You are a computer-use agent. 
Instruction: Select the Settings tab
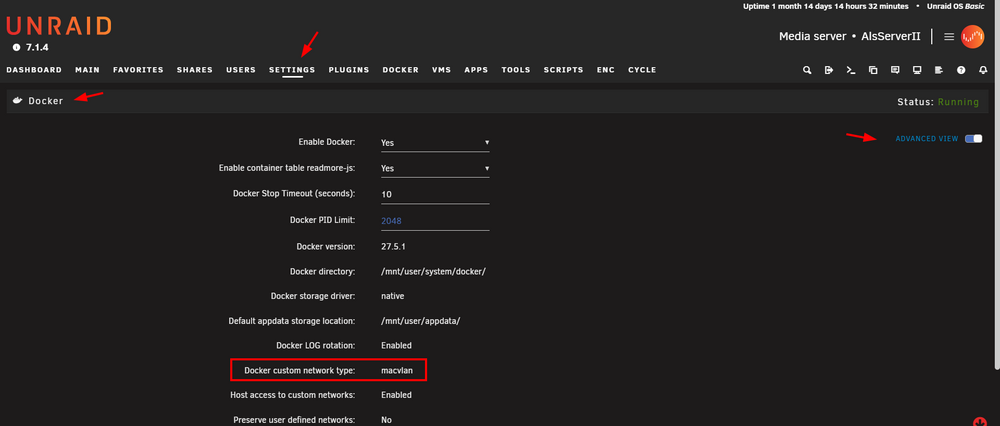pos(292,70)
